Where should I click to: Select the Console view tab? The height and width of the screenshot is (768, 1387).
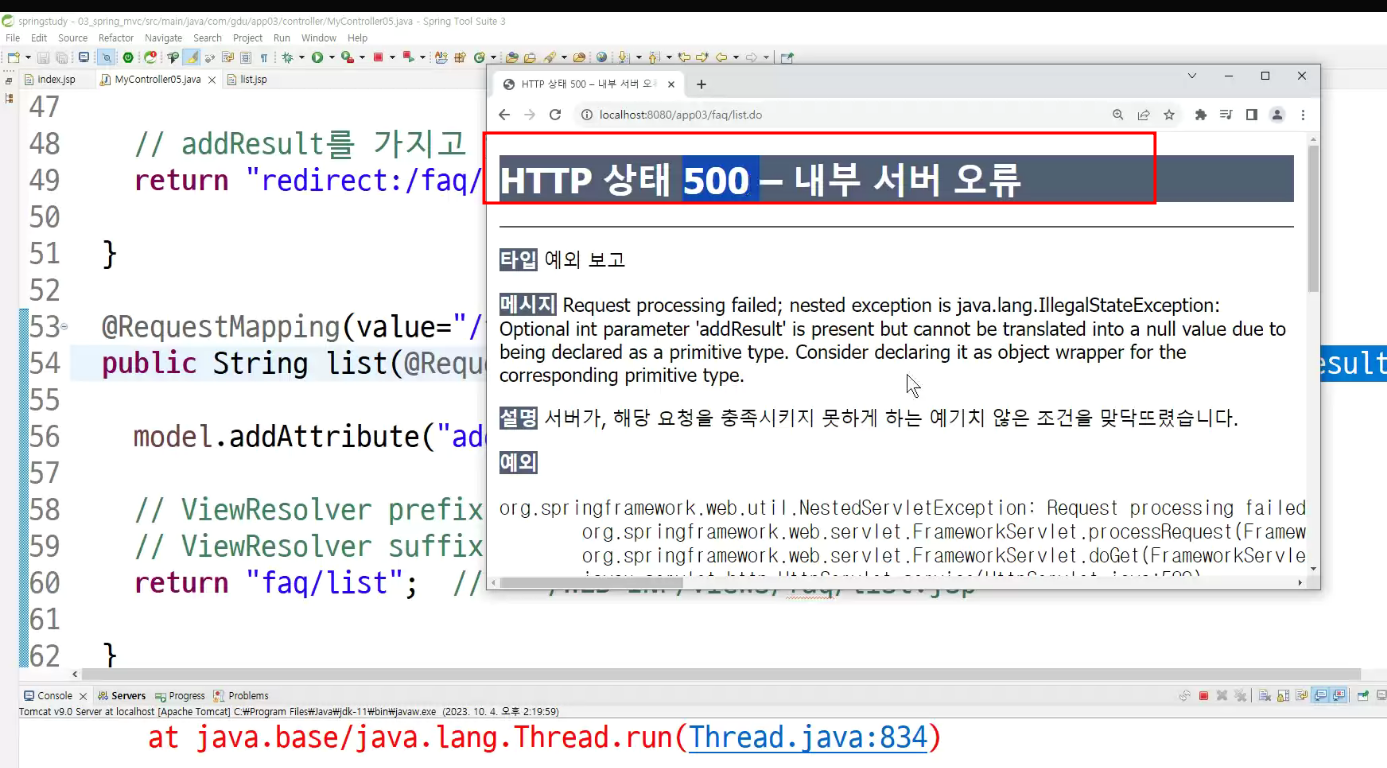(x=48, y=695)
